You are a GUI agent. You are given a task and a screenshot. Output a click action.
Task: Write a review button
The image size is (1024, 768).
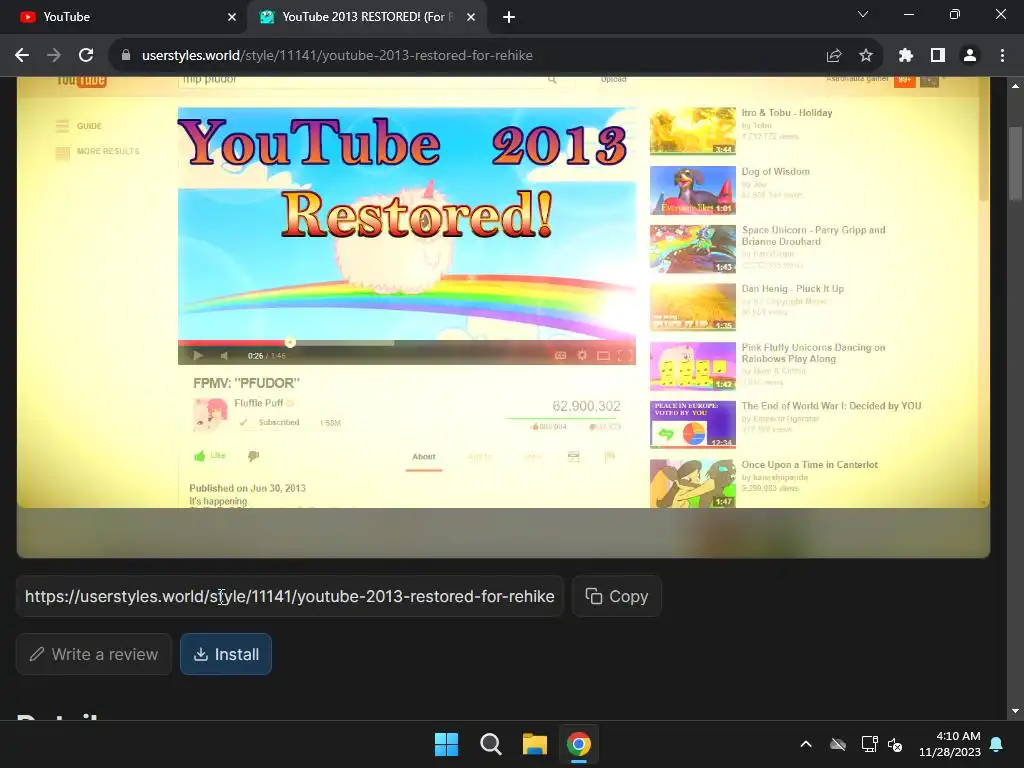point(94,654)
